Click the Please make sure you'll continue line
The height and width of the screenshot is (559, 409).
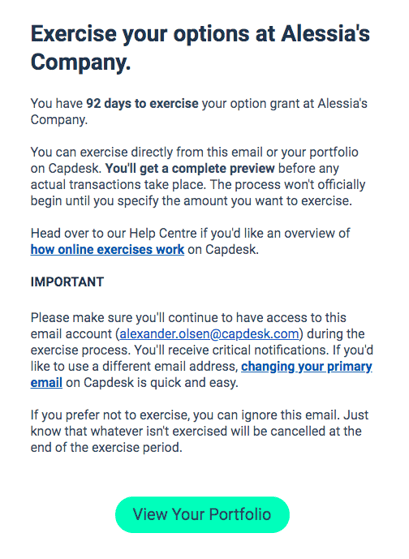pyautogui.click(x=188, y=317)
